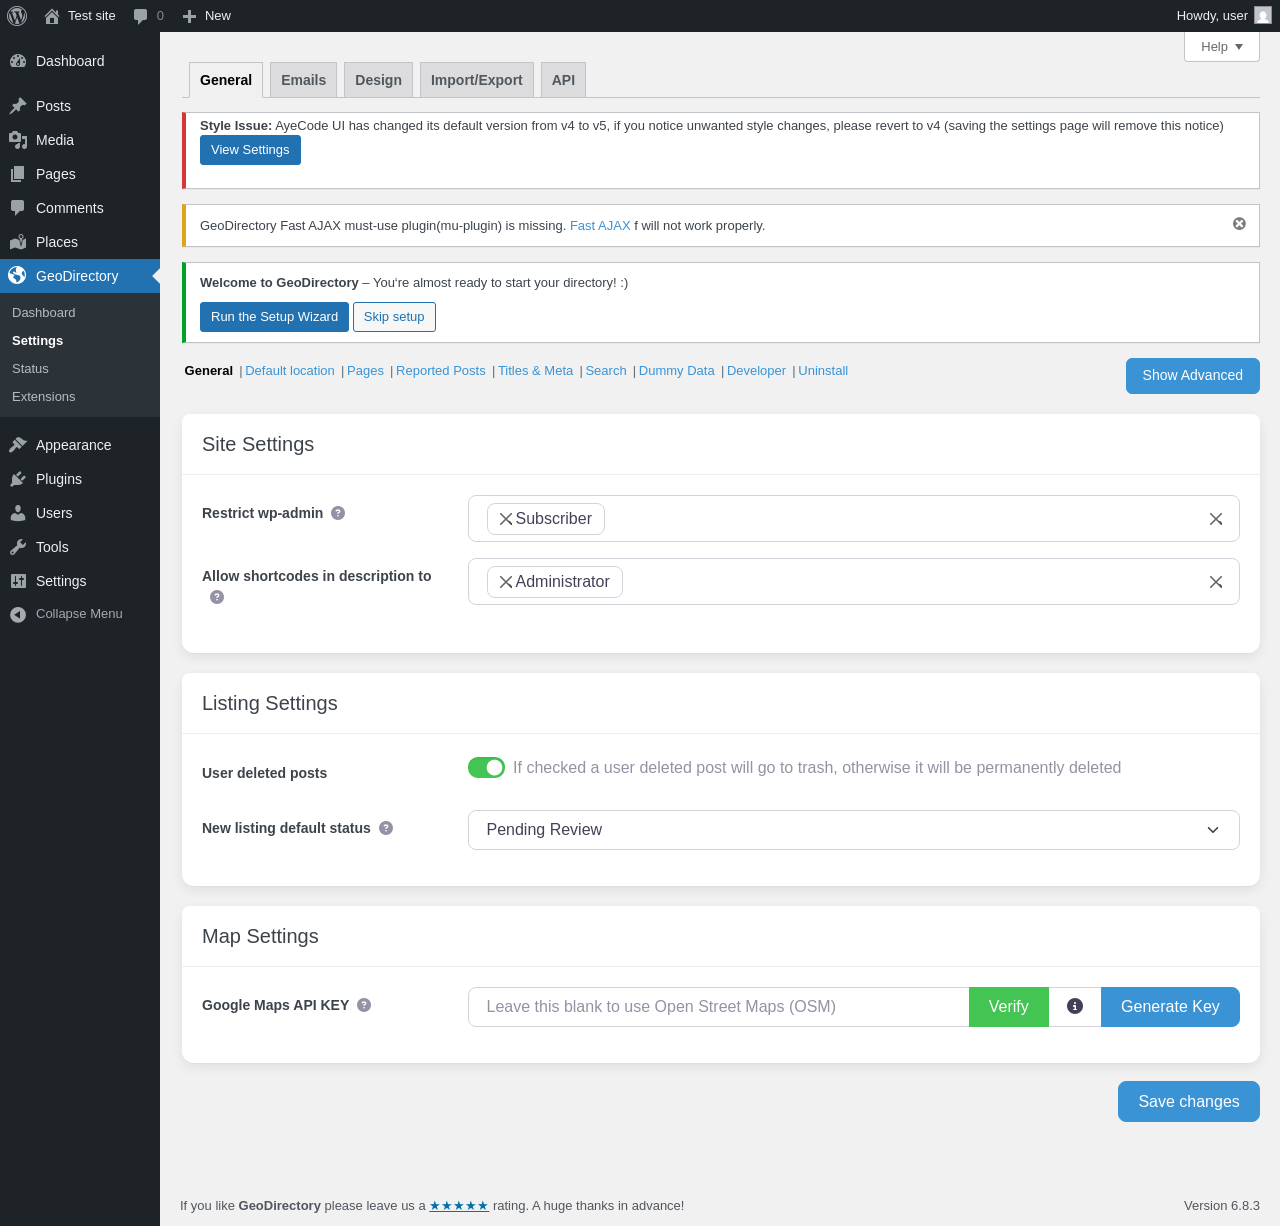
Task: Clear all selections in Restrict wp-admin field
Action: pyautogui.click(x=1216, y=519)
